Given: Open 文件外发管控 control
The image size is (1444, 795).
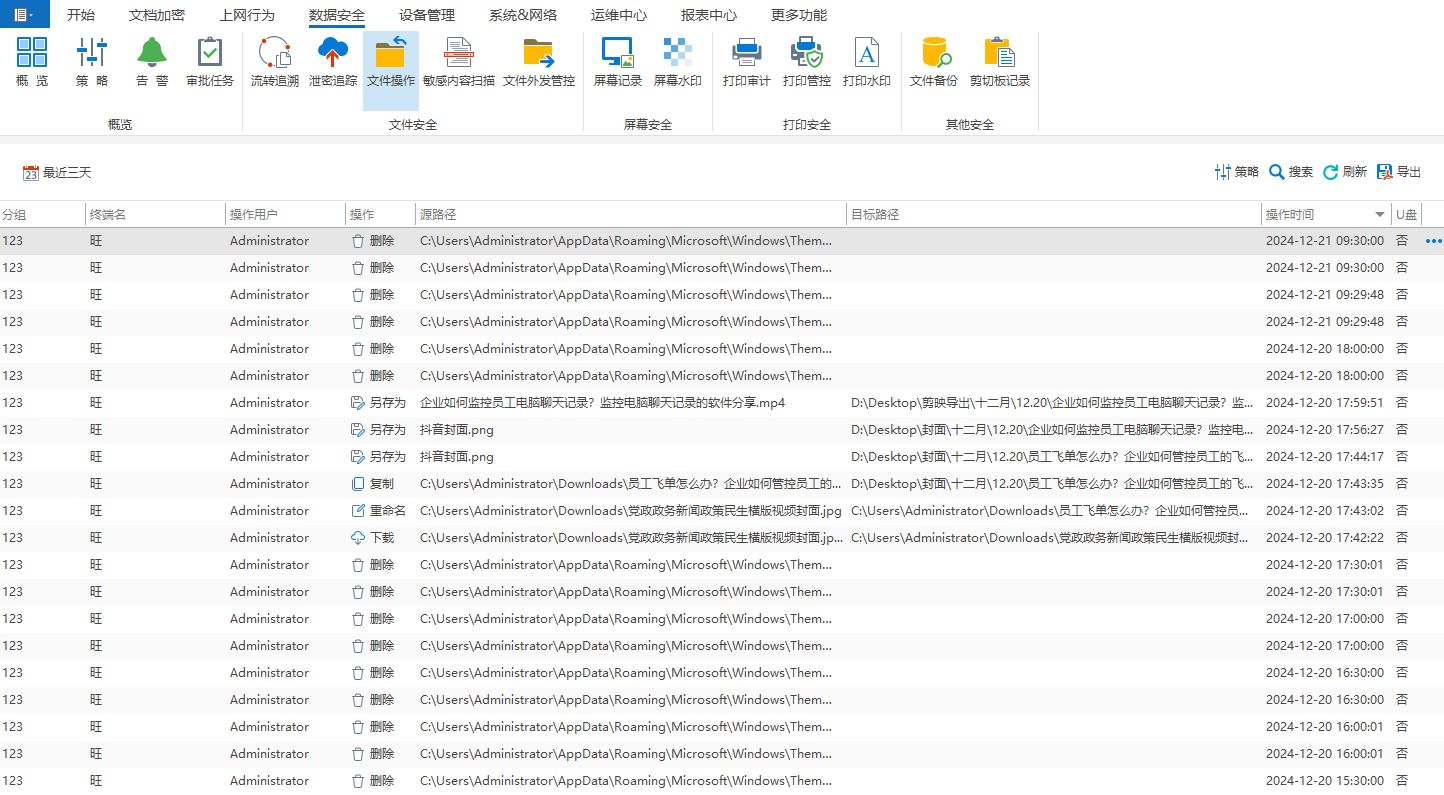Looking at the screenshot, I should point(538,62).
